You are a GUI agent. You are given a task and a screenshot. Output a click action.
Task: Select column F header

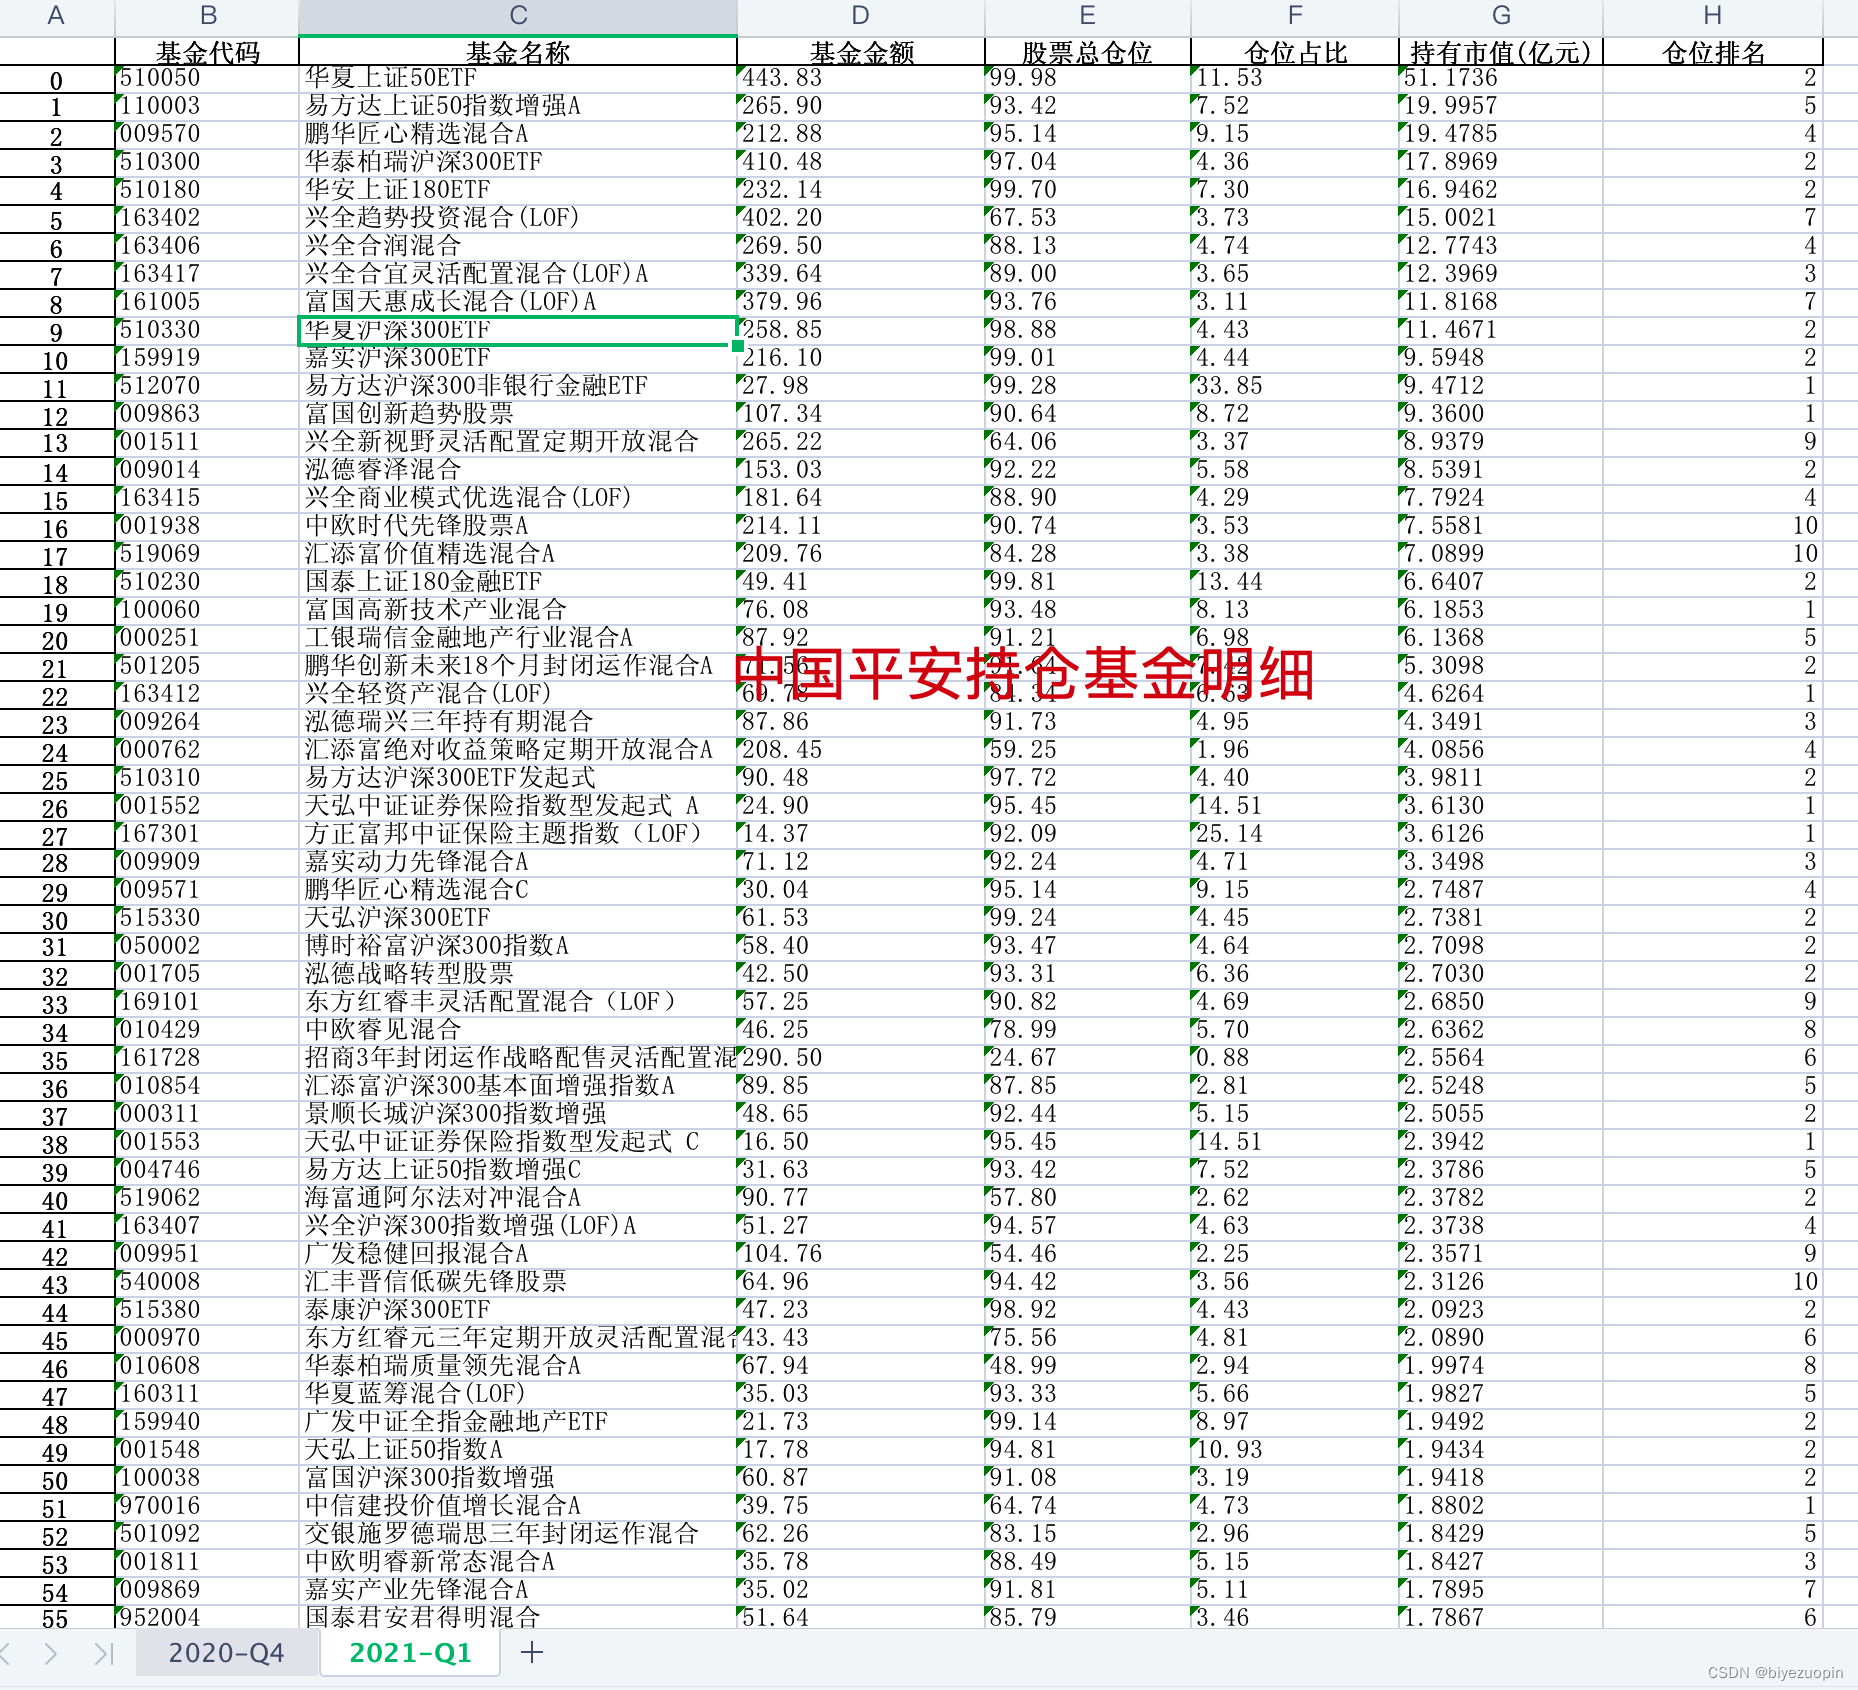[1294, 16]
